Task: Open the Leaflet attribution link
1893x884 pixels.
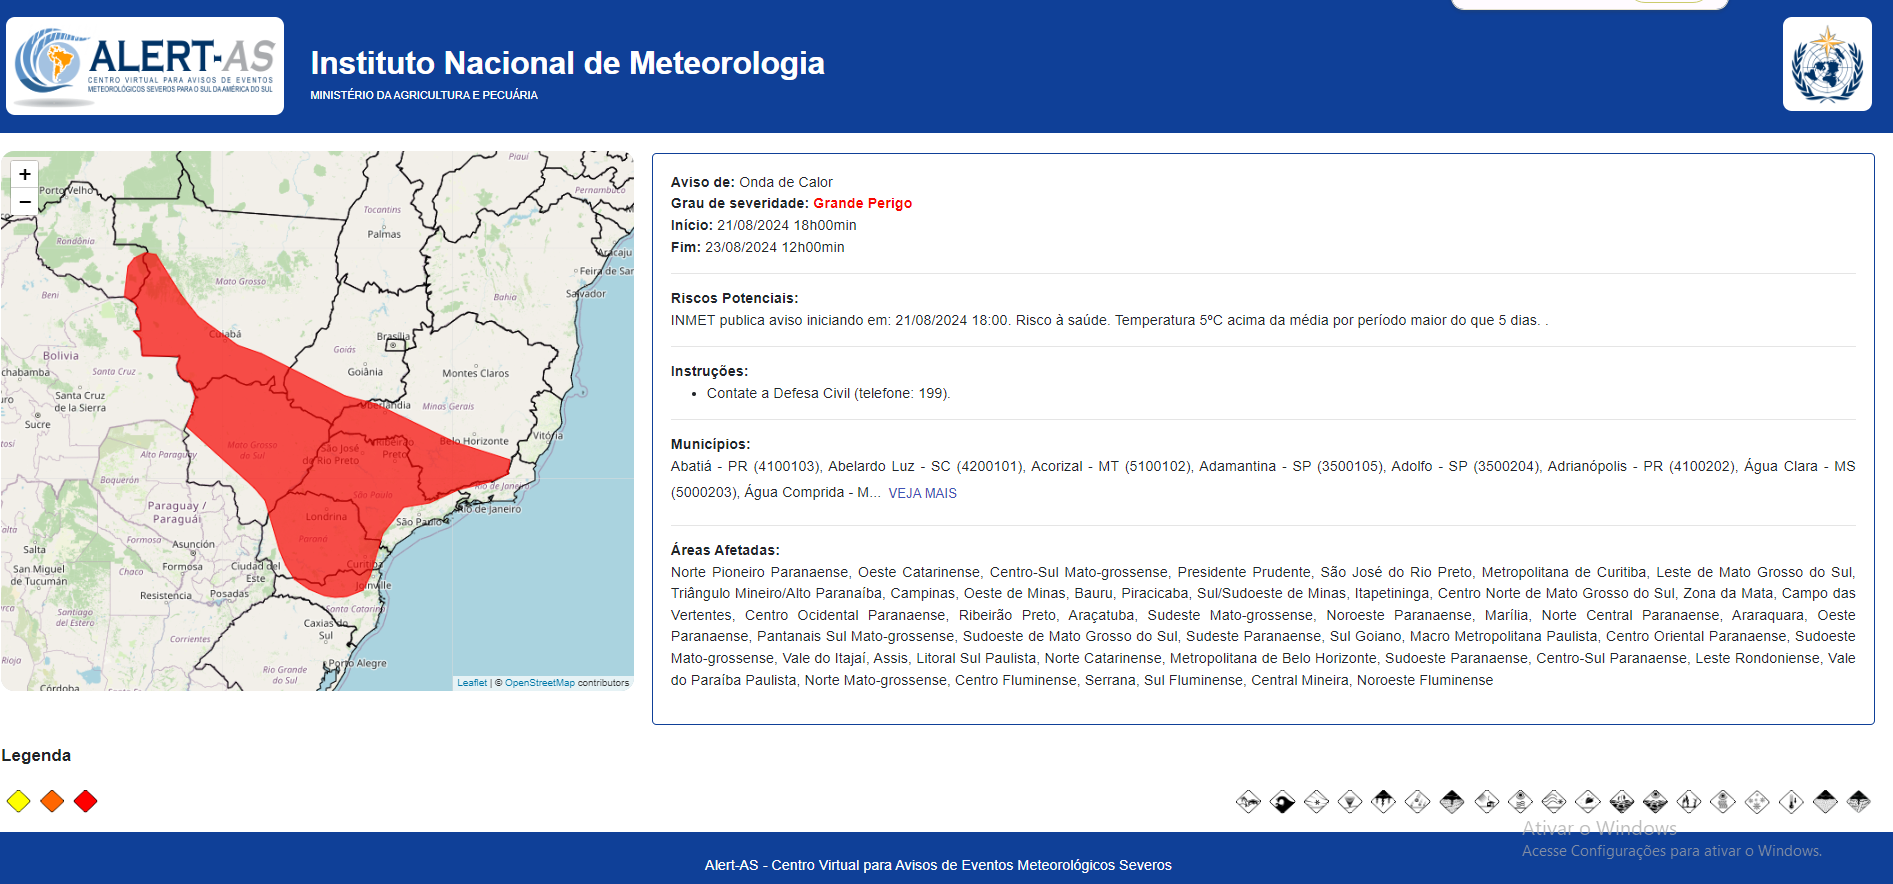Action: (x=471, y=683)
